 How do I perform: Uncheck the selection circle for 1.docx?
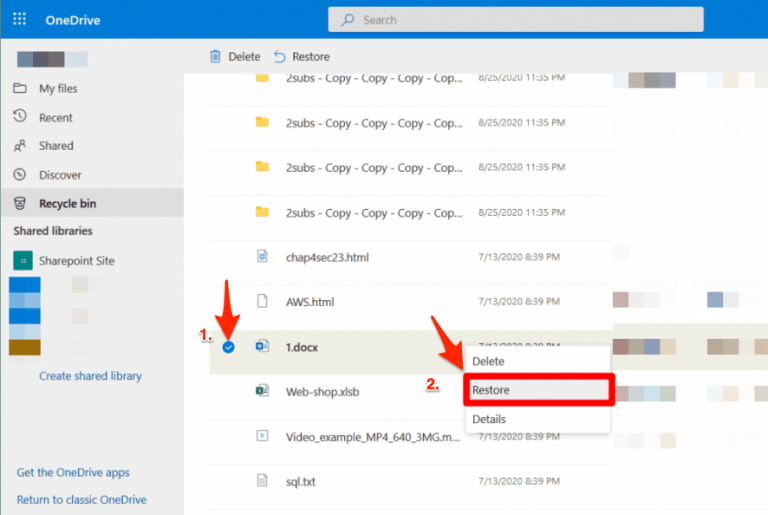coord(228,347)
